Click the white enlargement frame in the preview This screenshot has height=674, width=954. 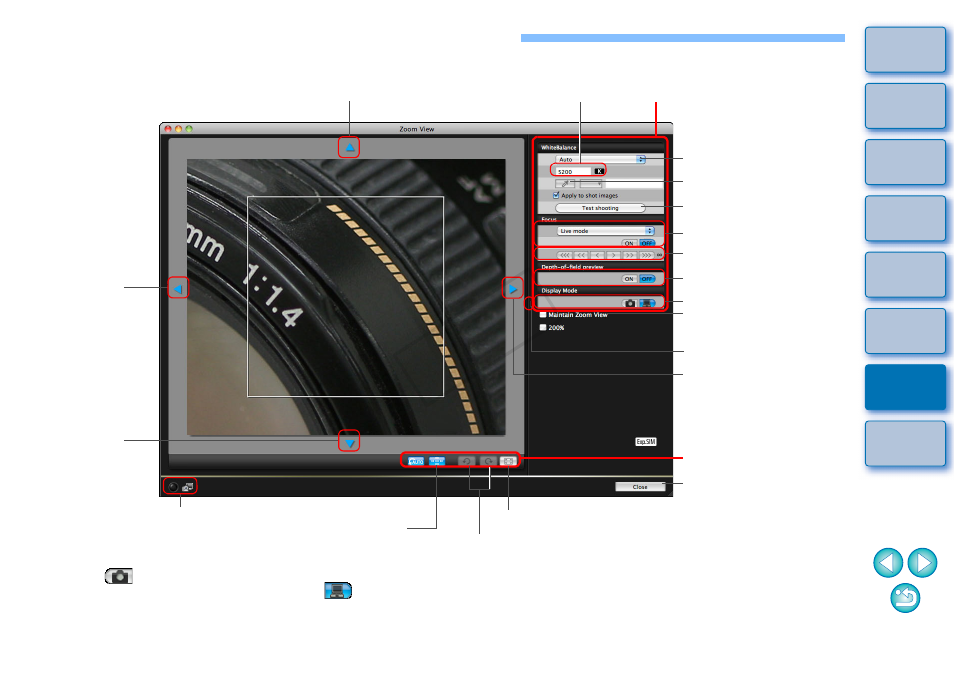(x=346, y=296)
